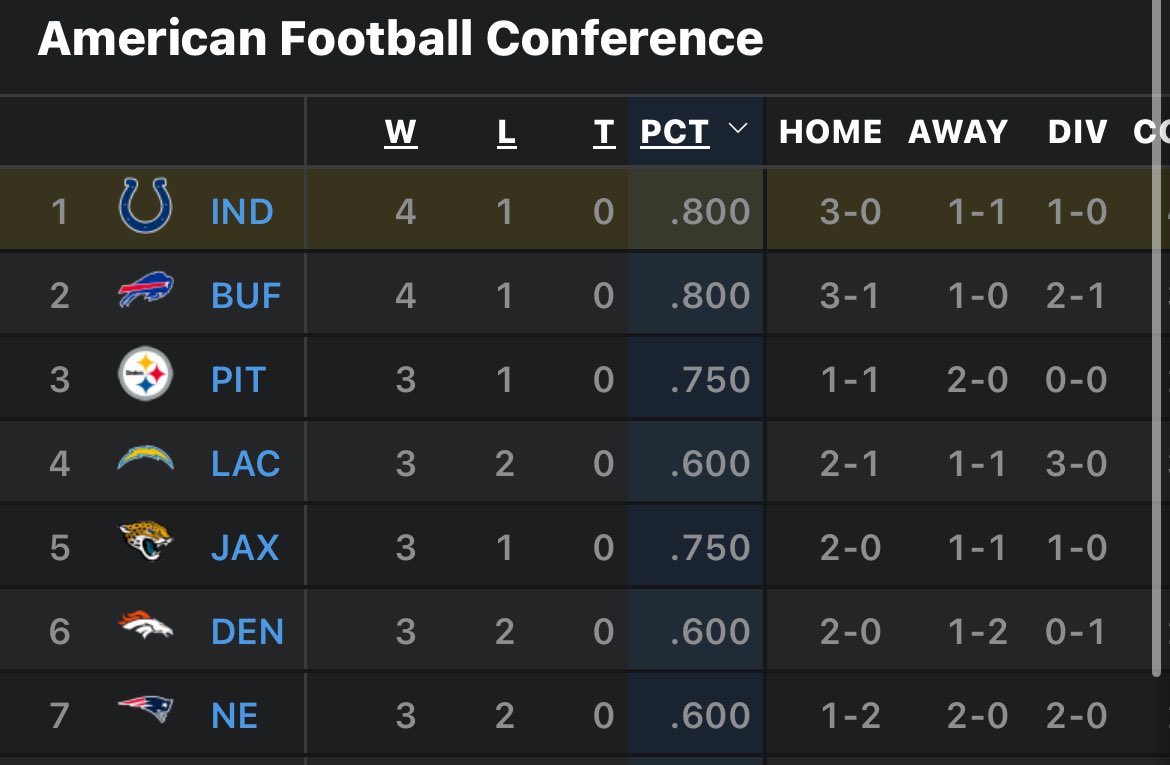The image size is (1170, 765).
Task: Open the DEN team link
Action: click(248, 632)
